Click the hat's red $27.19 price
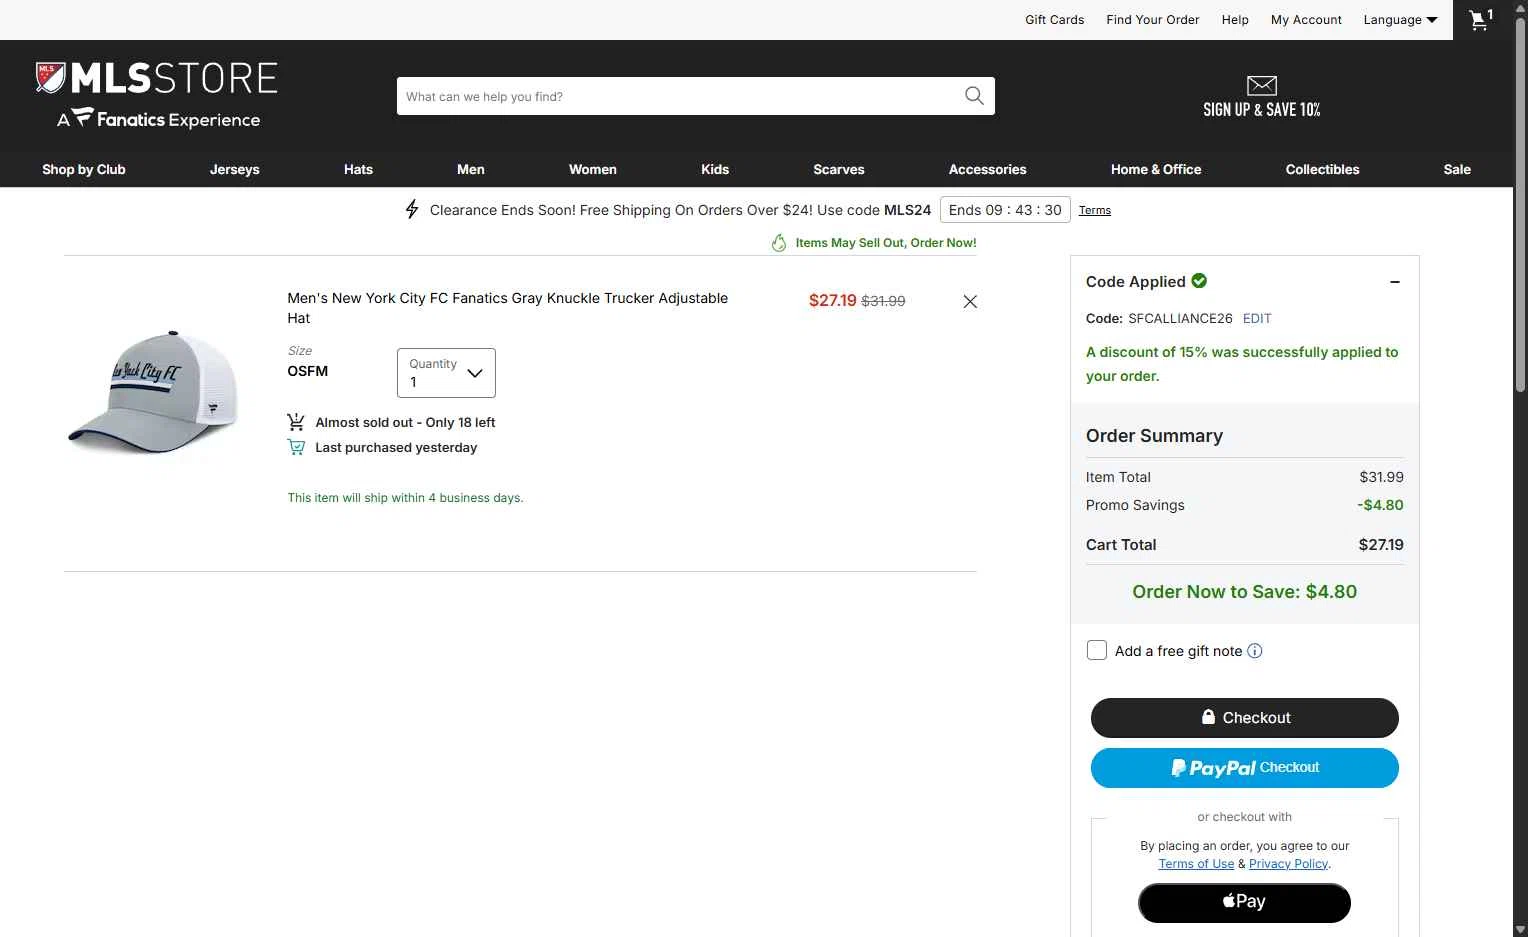 [x=833, y=300]
